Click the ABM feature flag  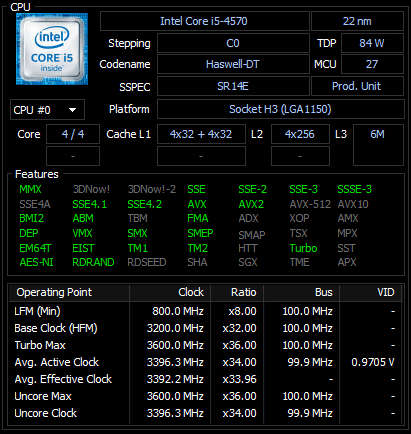tap(83, 218)
